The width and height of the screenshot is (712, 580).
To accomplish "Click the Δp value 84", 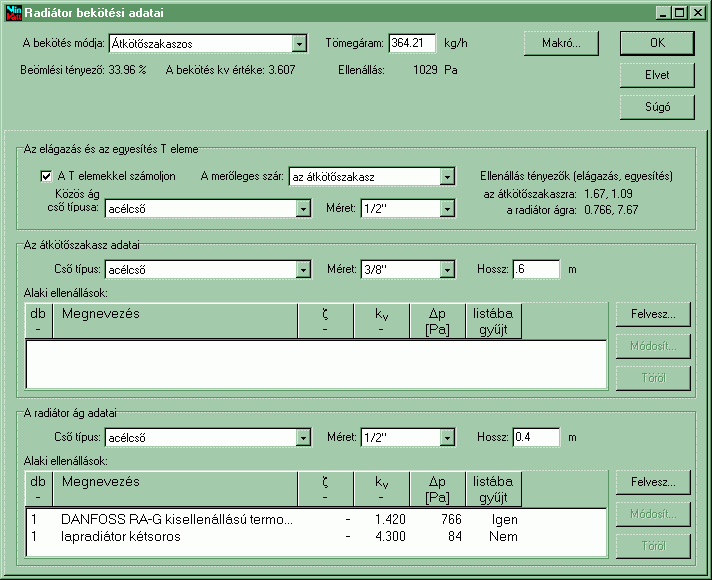I will [x=455, y=536].
